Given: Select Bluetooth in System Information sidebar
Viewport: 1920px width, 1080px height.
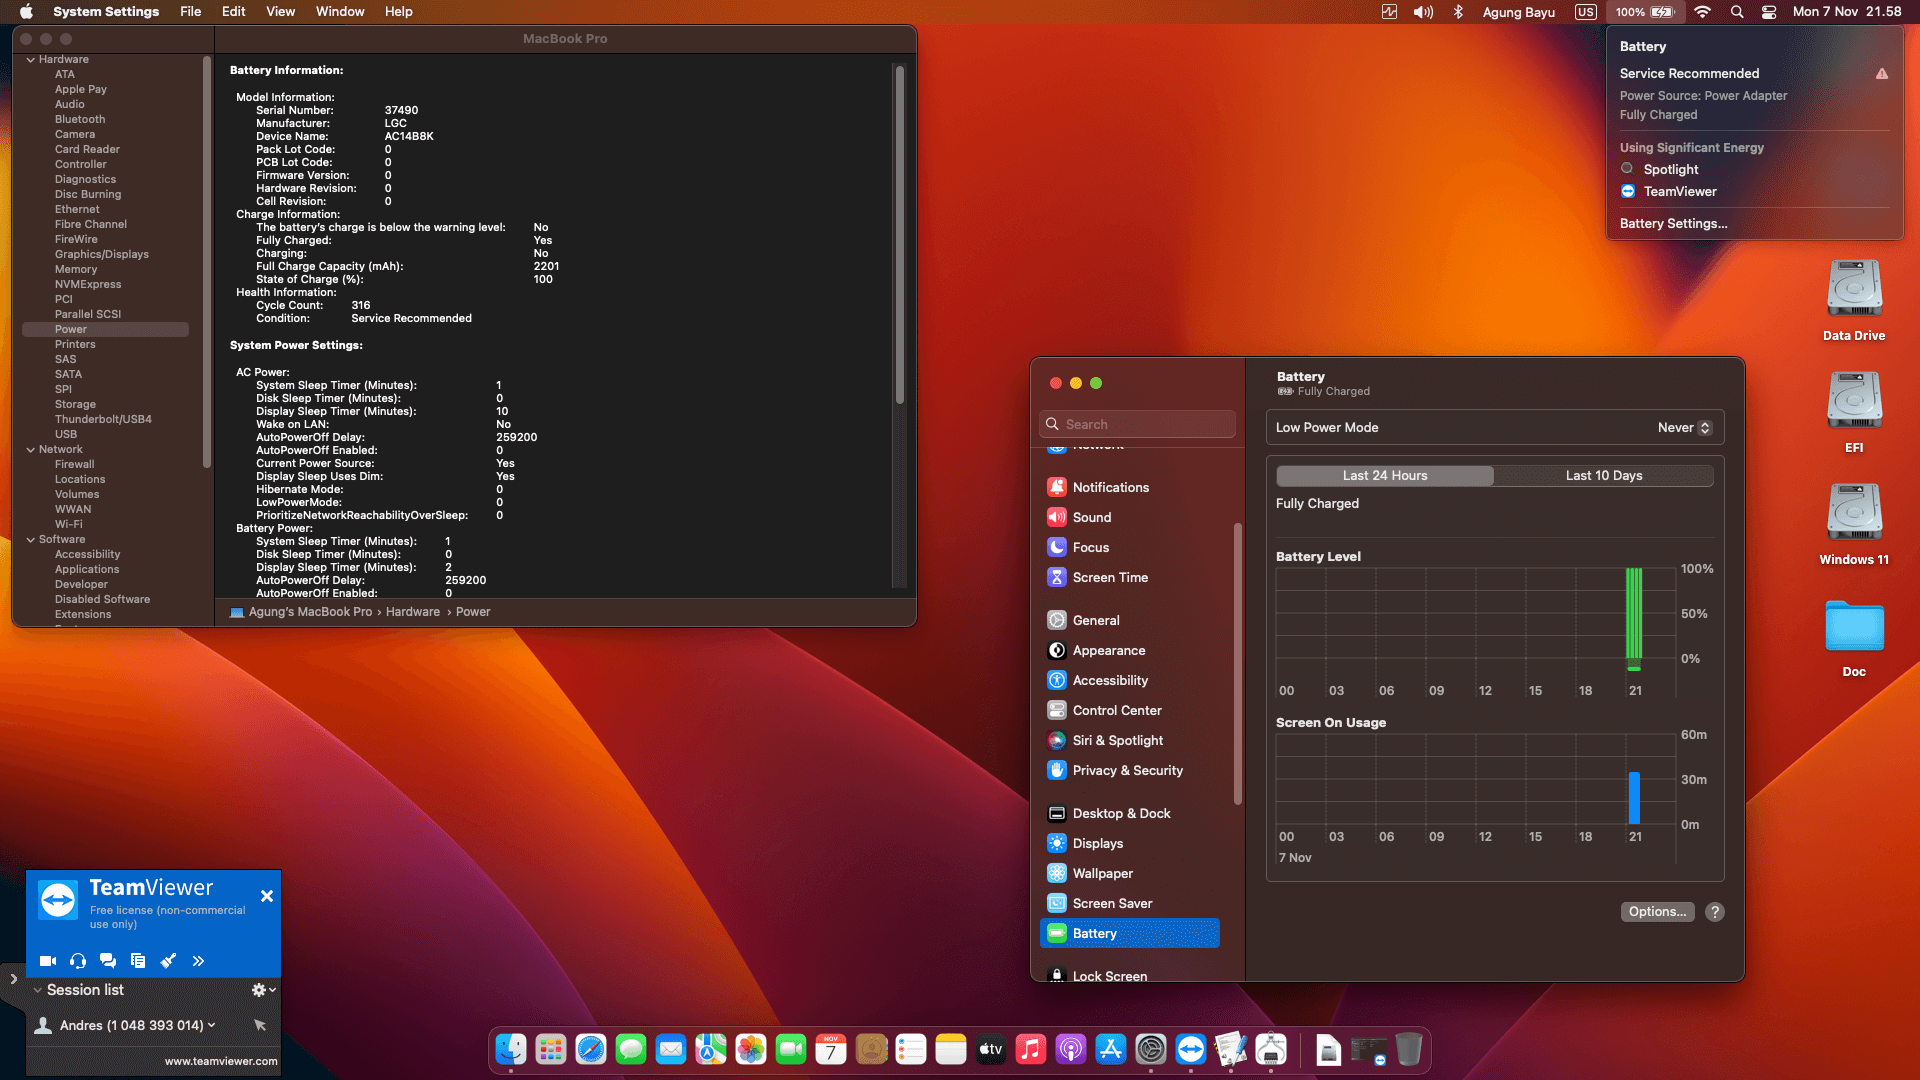Looking at the screenshot, I should [x=80, y=119].
